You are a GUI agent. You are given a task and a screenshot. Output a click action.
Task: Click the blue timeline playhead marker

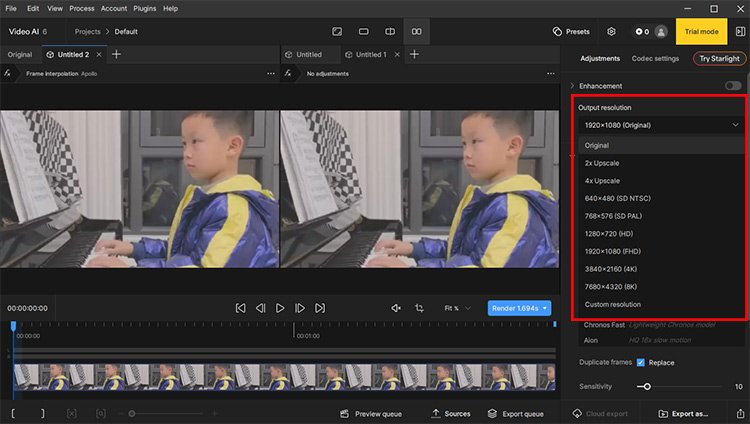13,326
